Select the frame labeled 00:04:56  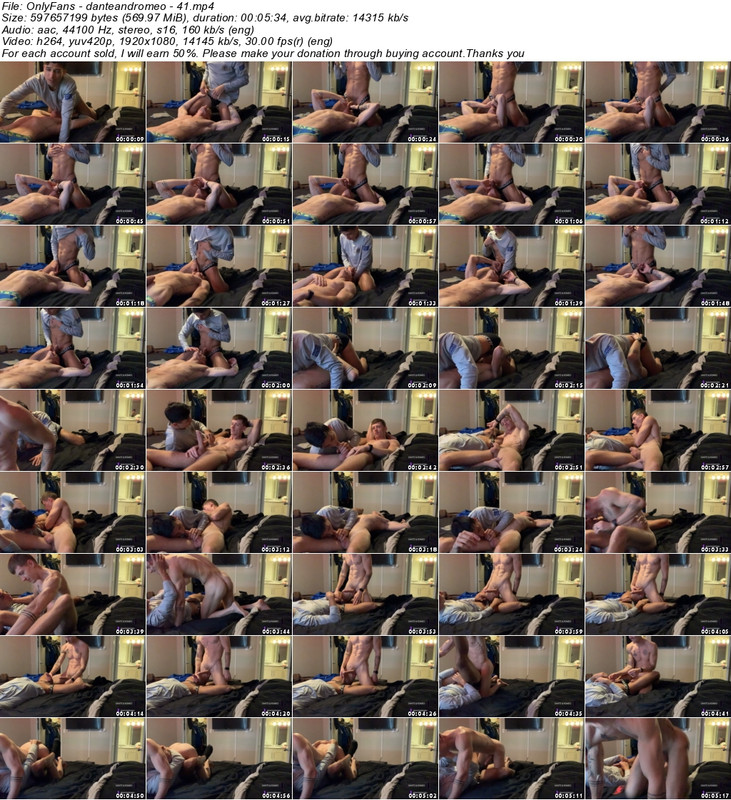pyautogui.click(x=219, y=757)
